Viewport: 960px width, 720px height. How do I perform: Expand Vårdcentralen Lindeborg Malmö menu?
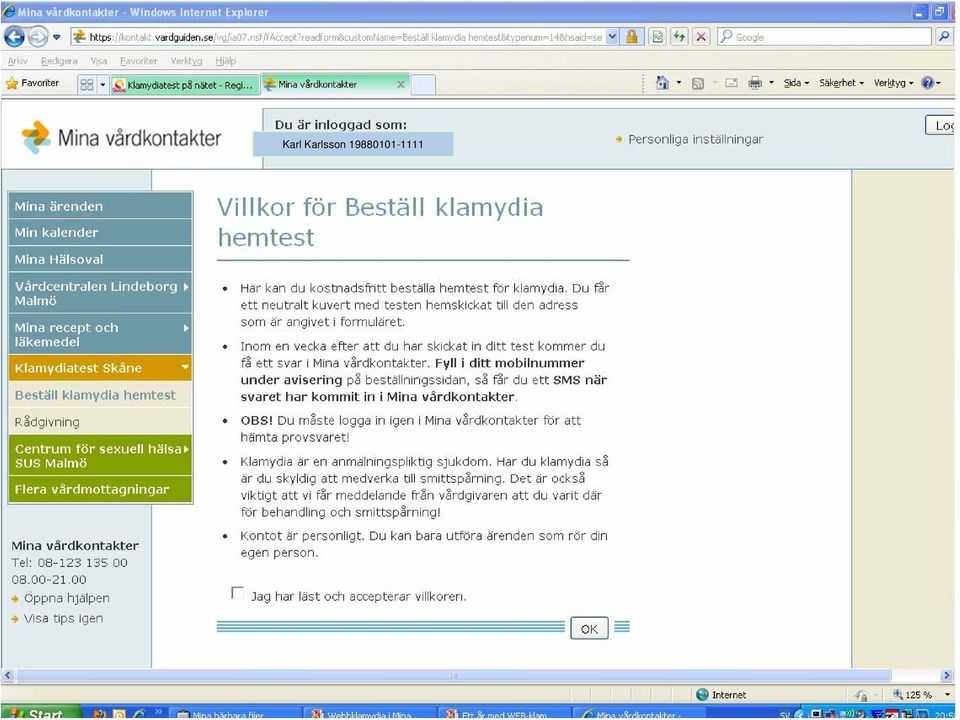coord(100,293)
